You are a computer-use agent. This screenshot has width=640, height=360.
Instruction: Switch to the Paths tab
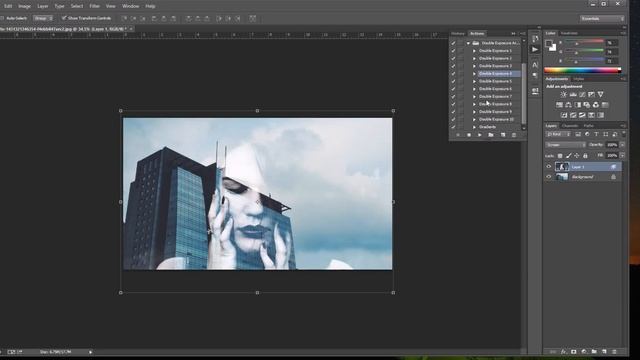tap(589, 126)
